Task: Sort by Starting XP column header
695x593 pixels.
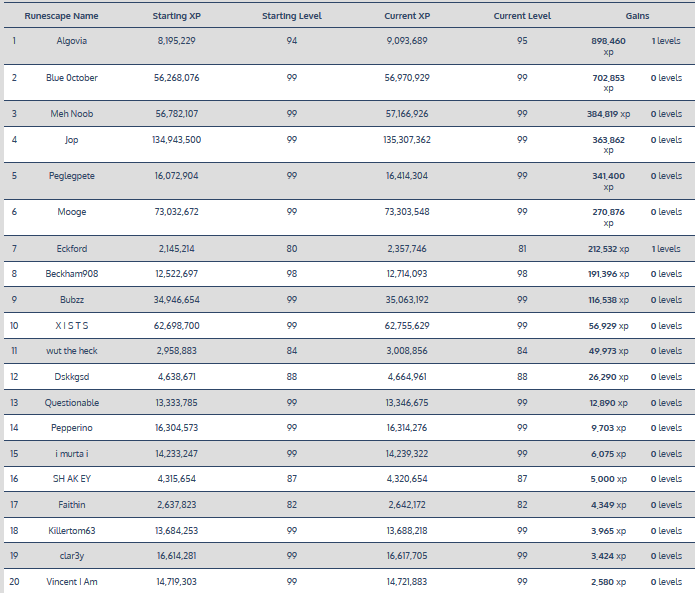Action: (178, 17)
